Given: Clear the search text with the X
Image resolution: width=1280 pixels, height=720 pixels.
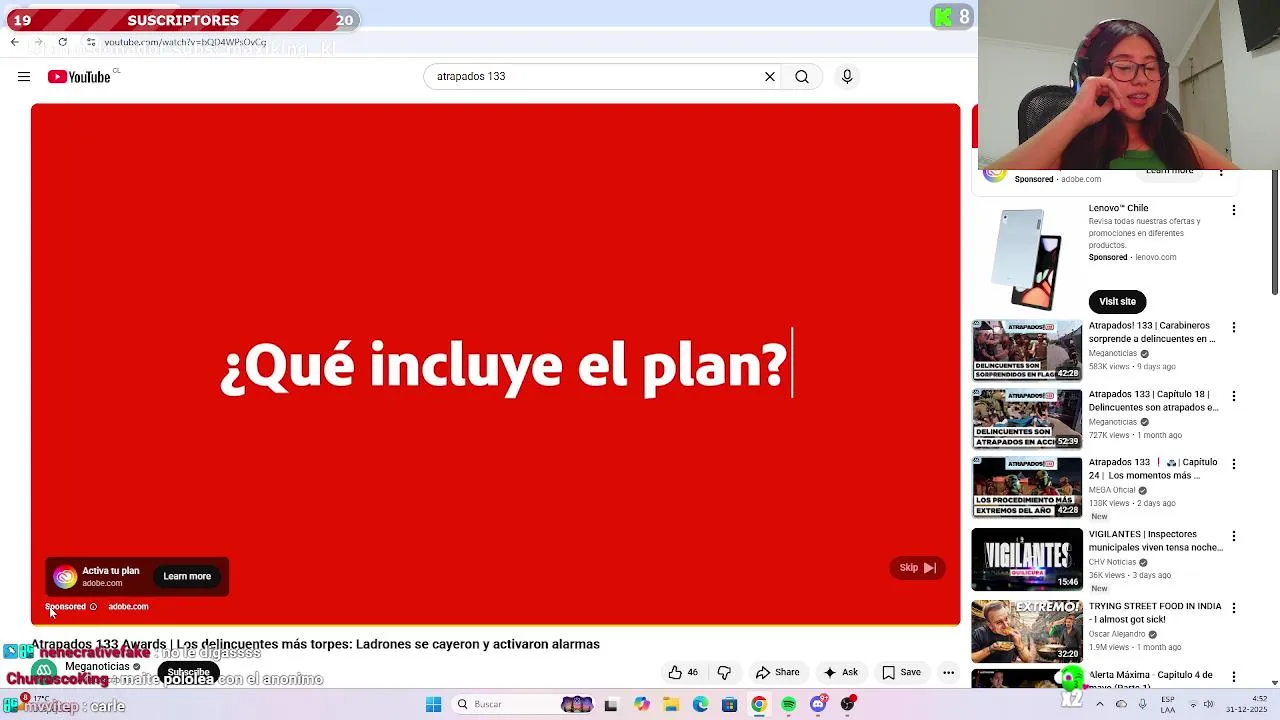Looking at the screenshot, I should tap(770, 77).
